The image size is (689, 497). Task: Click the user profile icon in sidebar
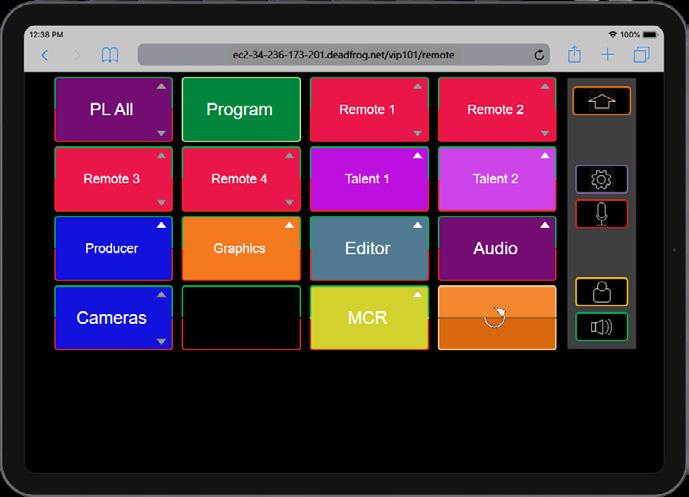tap(602, 292)
